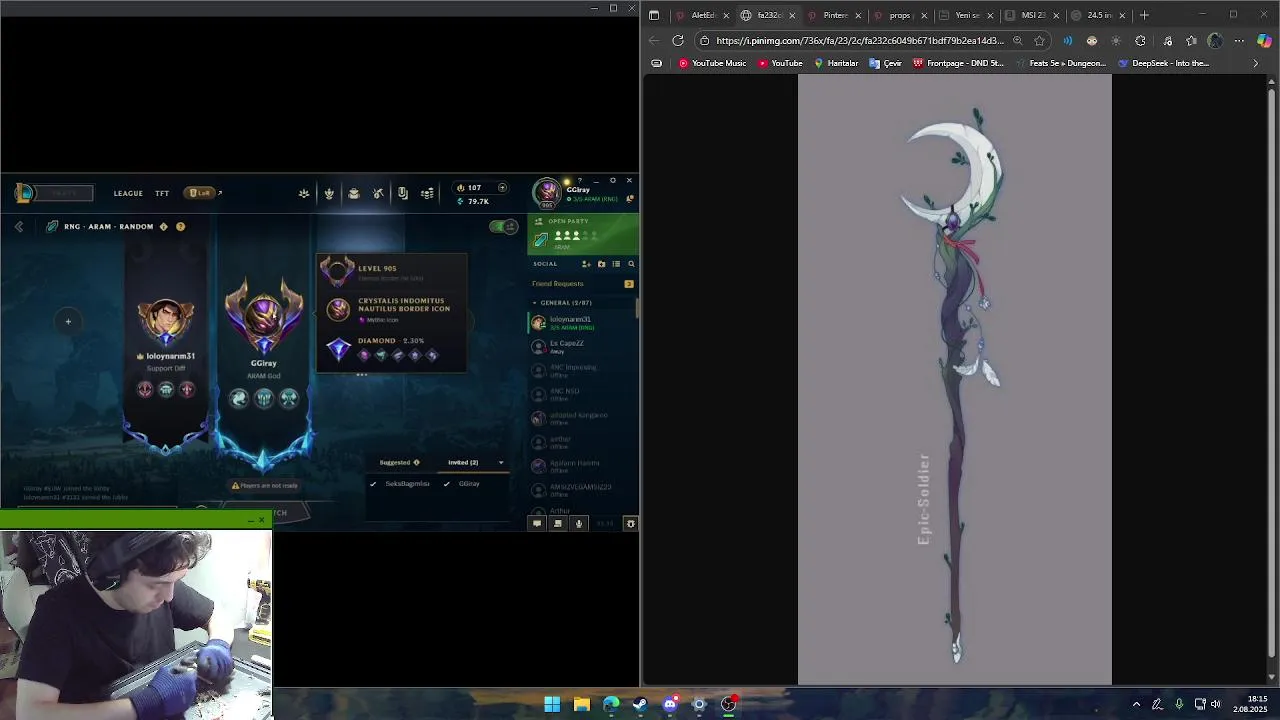Open the LEAGUE menu in client
This screenshot has width=1280, height=720.
pyautogui.click(x=128, y=193)
